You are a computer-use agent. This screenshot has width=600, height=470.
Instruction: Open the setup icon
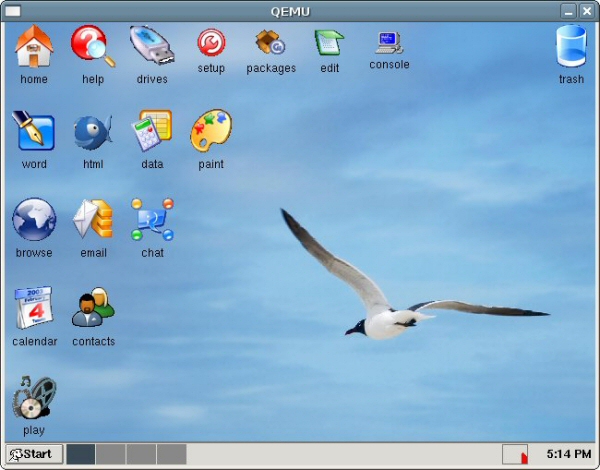[x=211, y=42]
